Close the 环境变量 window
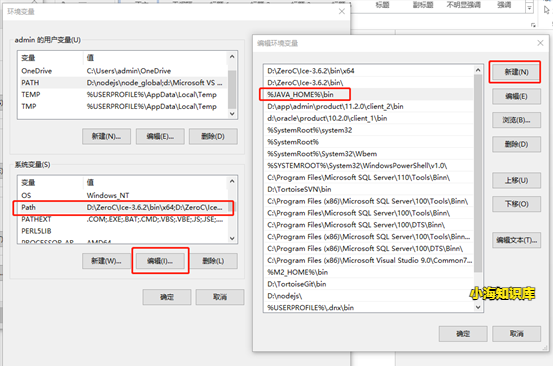The image size is (553, 366). 341,11
